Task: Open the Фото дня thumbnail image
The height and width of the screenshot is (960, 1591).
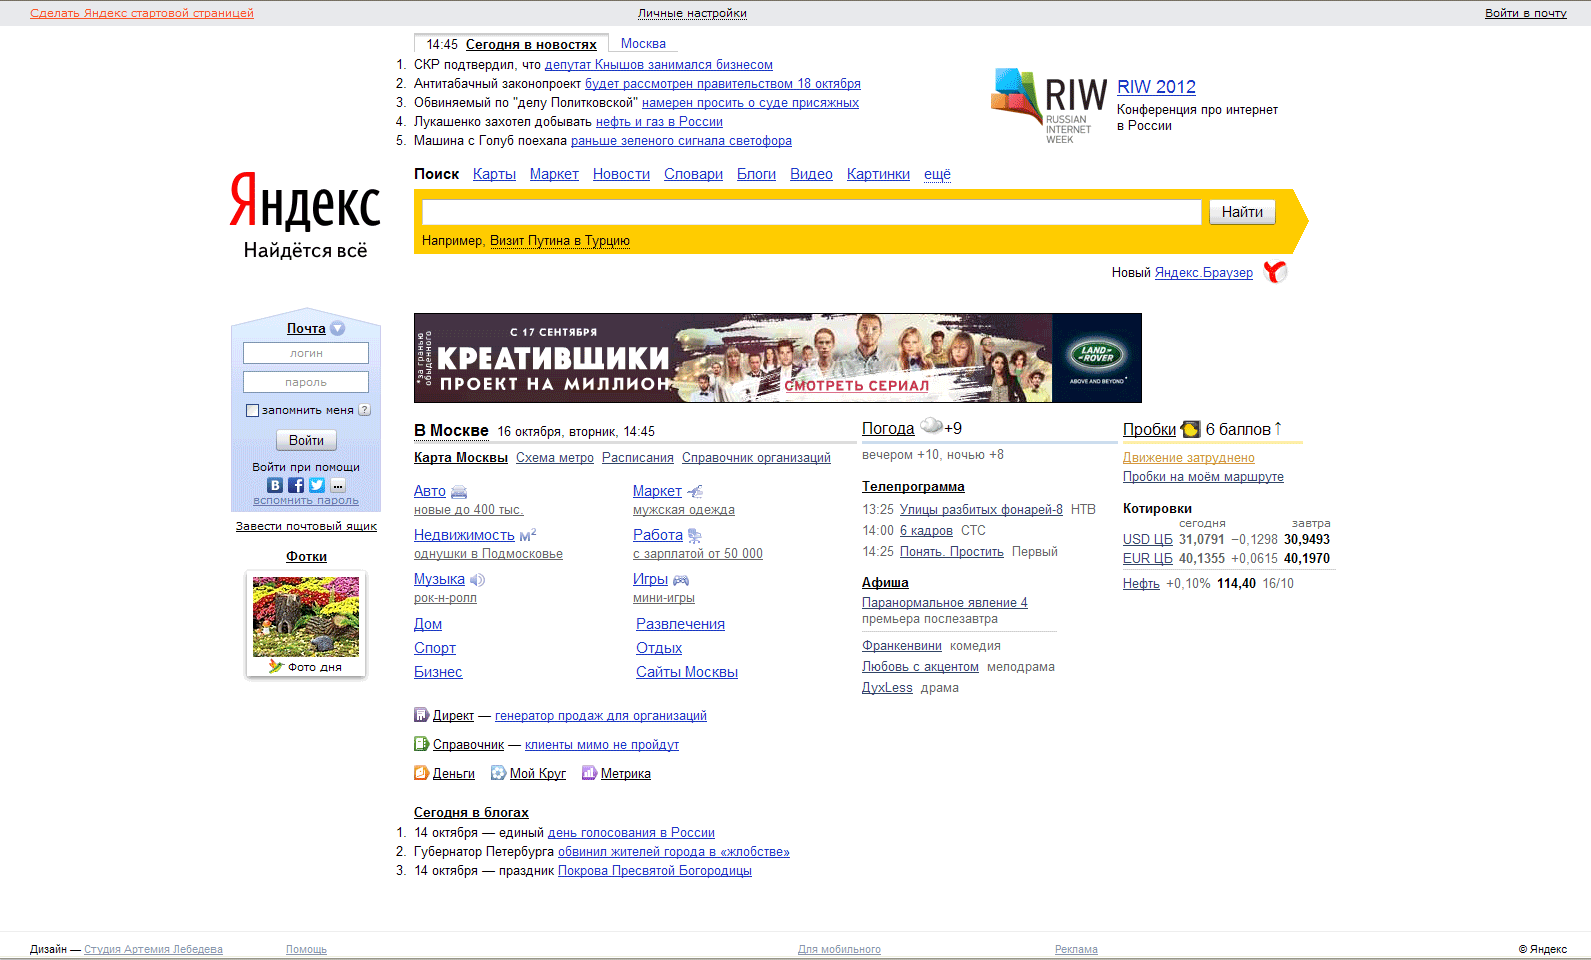Action: pos(306,617)
